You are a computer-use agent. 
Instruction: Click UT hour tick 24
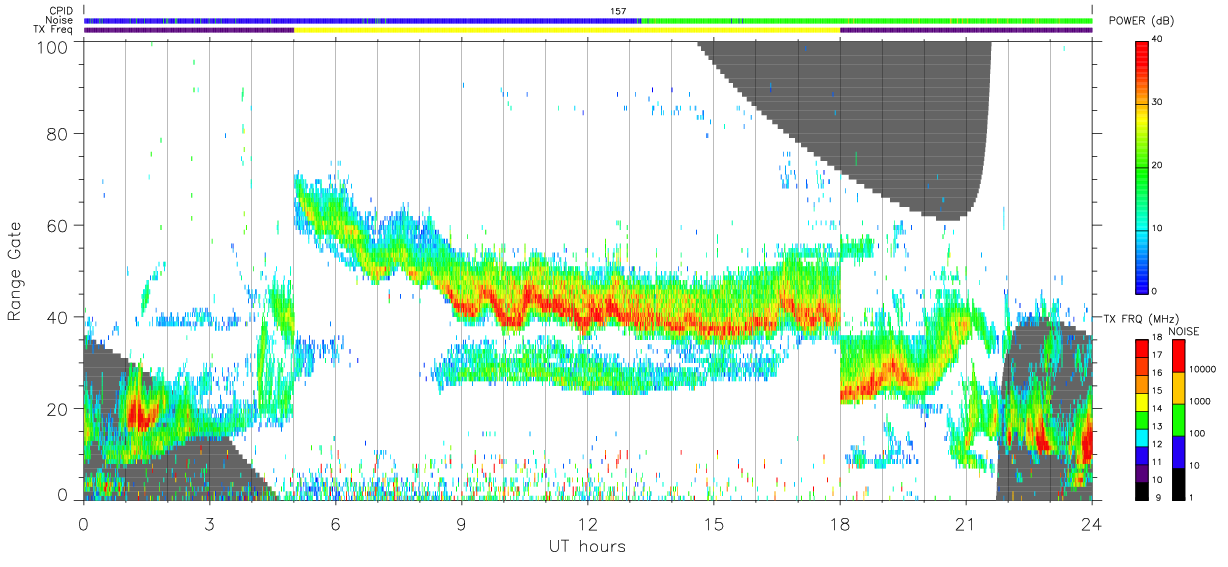click(x=1092, y=524)
